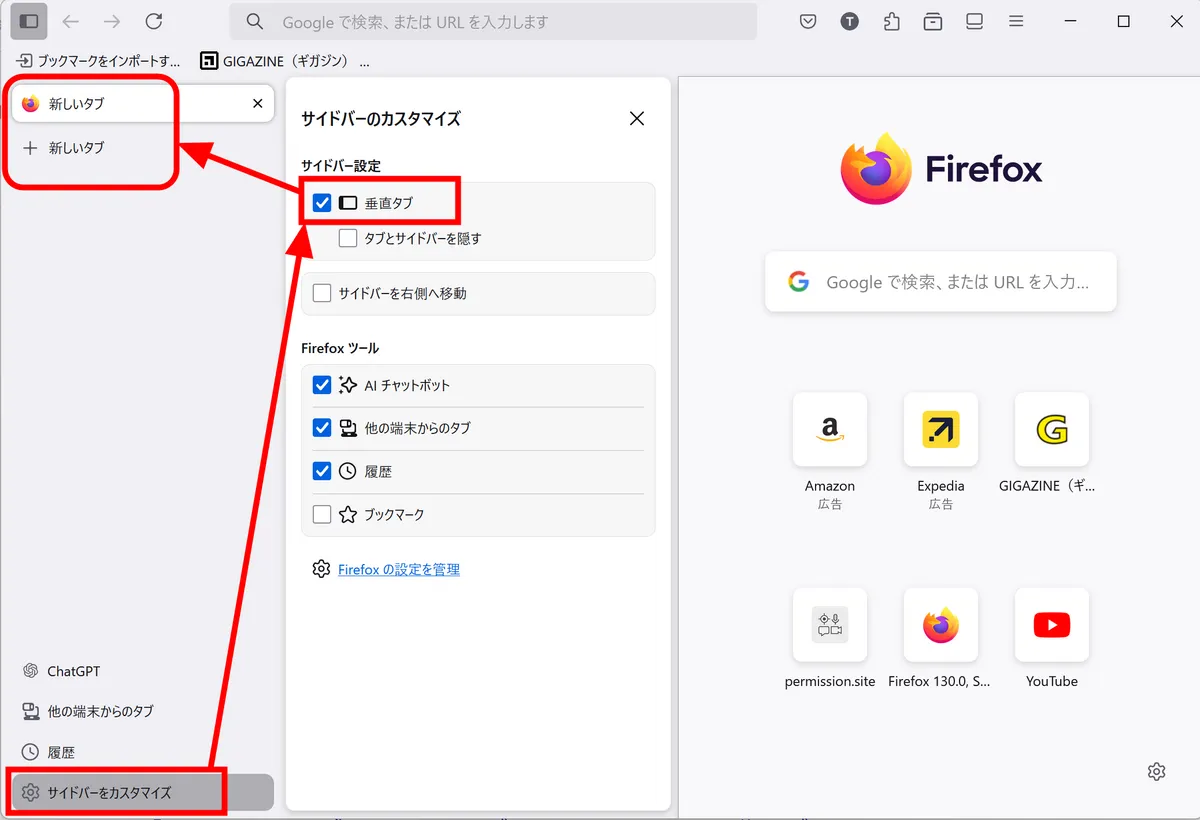Screen dimensions: 1200x820
Task: Open the account avatar T icon
Action: point(849,21)
